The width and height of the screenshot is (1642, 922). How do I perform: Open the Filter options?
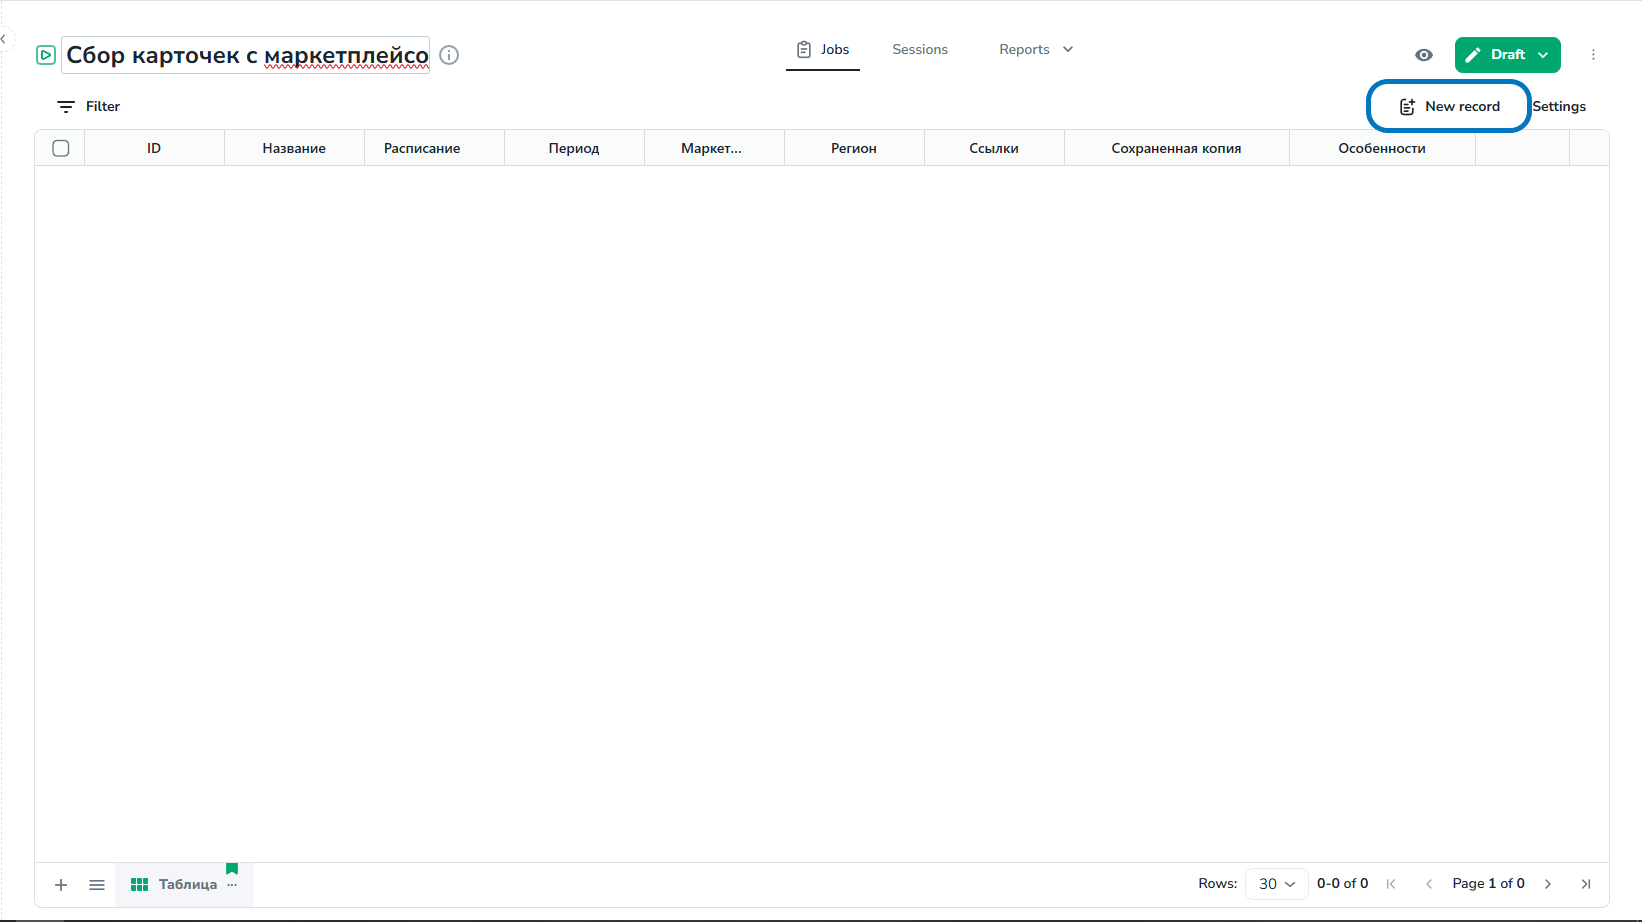point(89,106)
